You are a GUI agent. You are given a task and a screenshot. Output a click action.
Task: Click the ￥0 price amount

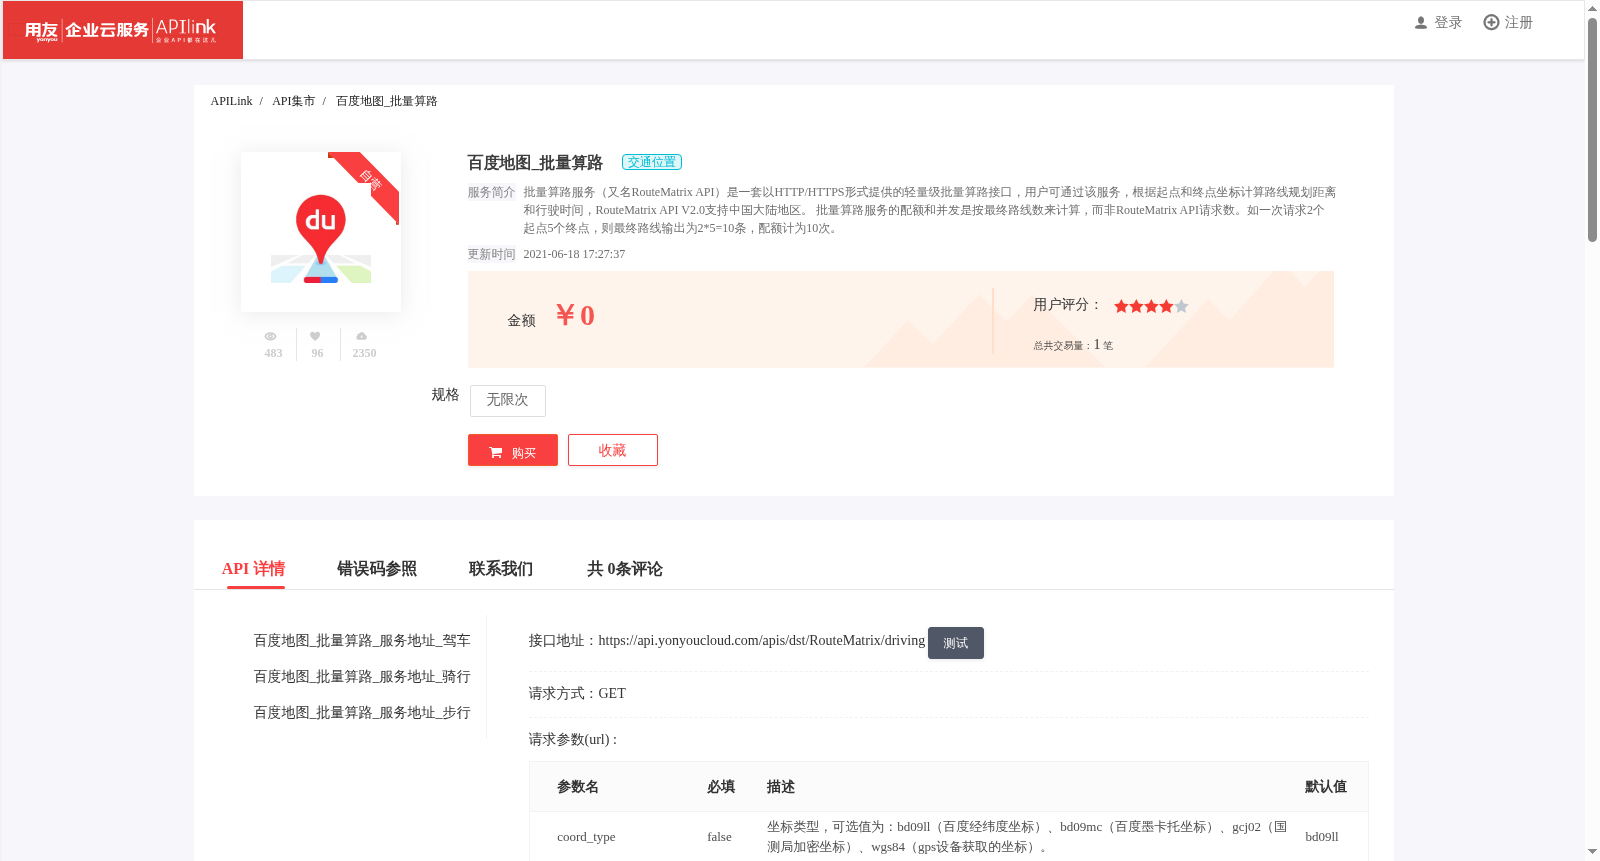[x=575, y=316]
